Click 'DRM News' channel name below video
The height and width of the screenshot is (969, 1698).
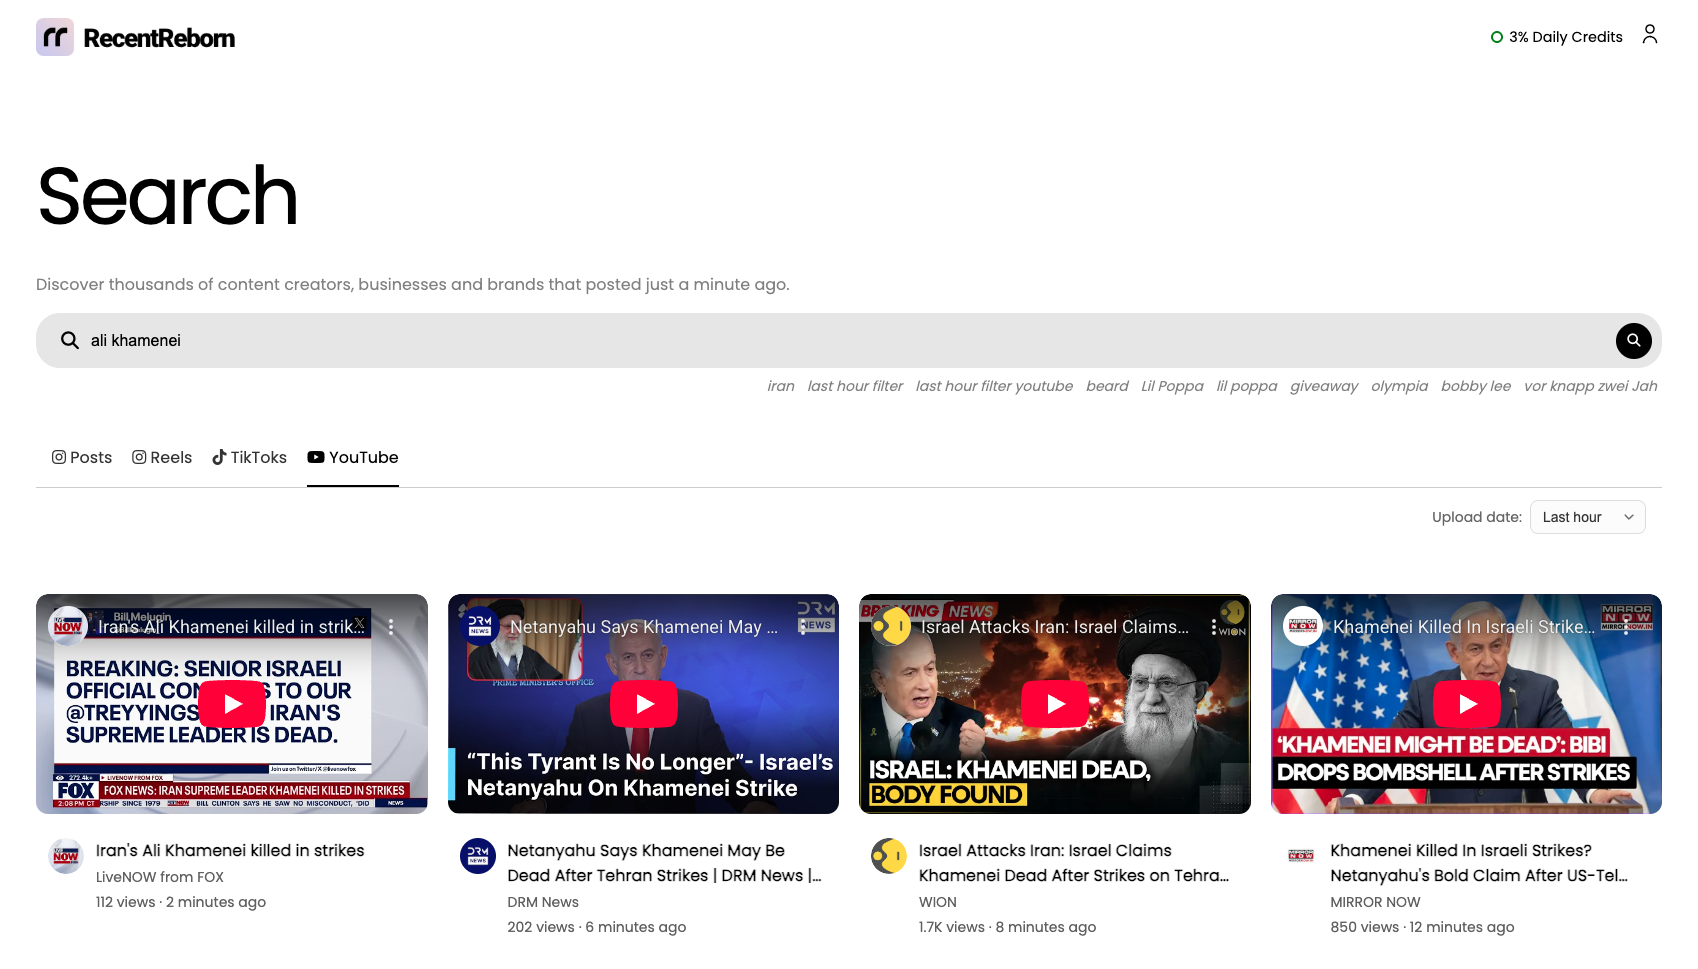543,902
